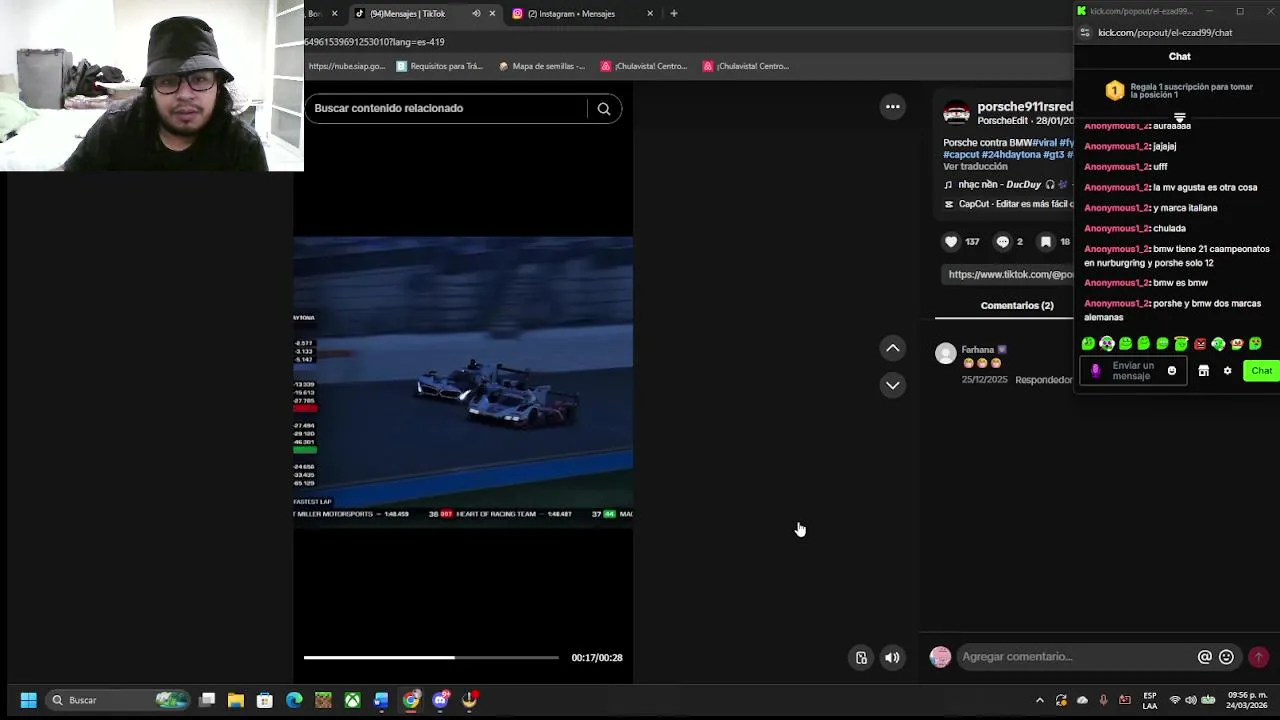Image resolution: width=1280 pixels, height=720 pixels.
Task: Select the first green emote in Kick chat
Action: coord(1088,344)
